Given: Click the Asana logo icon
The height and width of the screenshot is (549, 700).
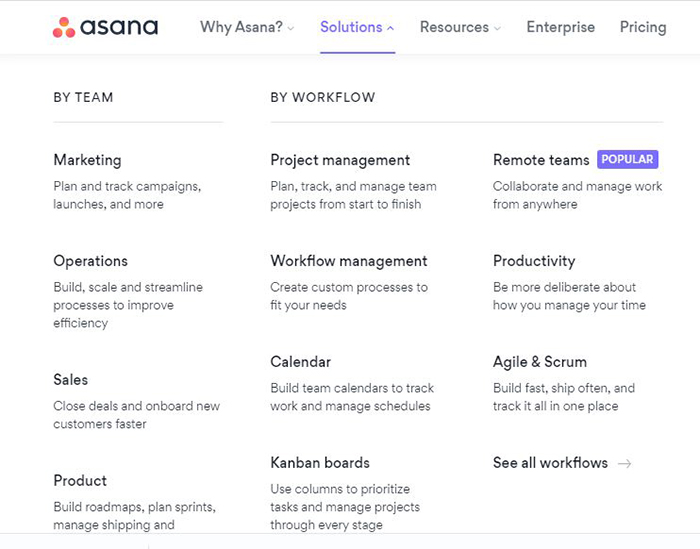Looking at the screenshot, I should coord(64,27).
